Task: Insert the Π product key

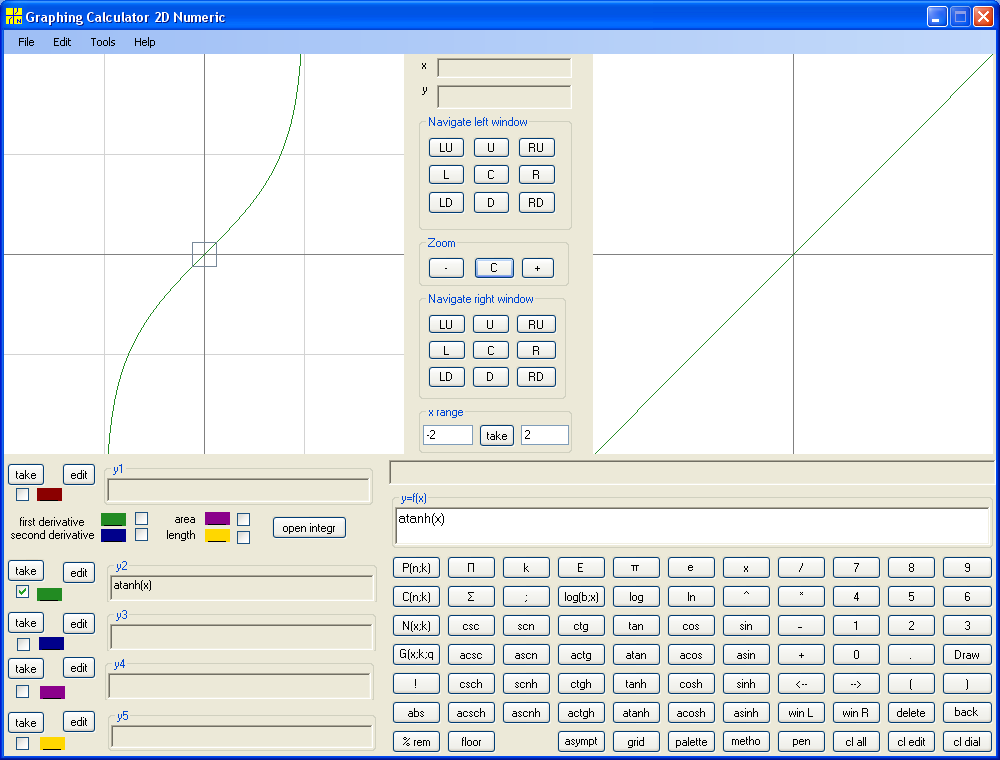Action: (x=471, y=567)
